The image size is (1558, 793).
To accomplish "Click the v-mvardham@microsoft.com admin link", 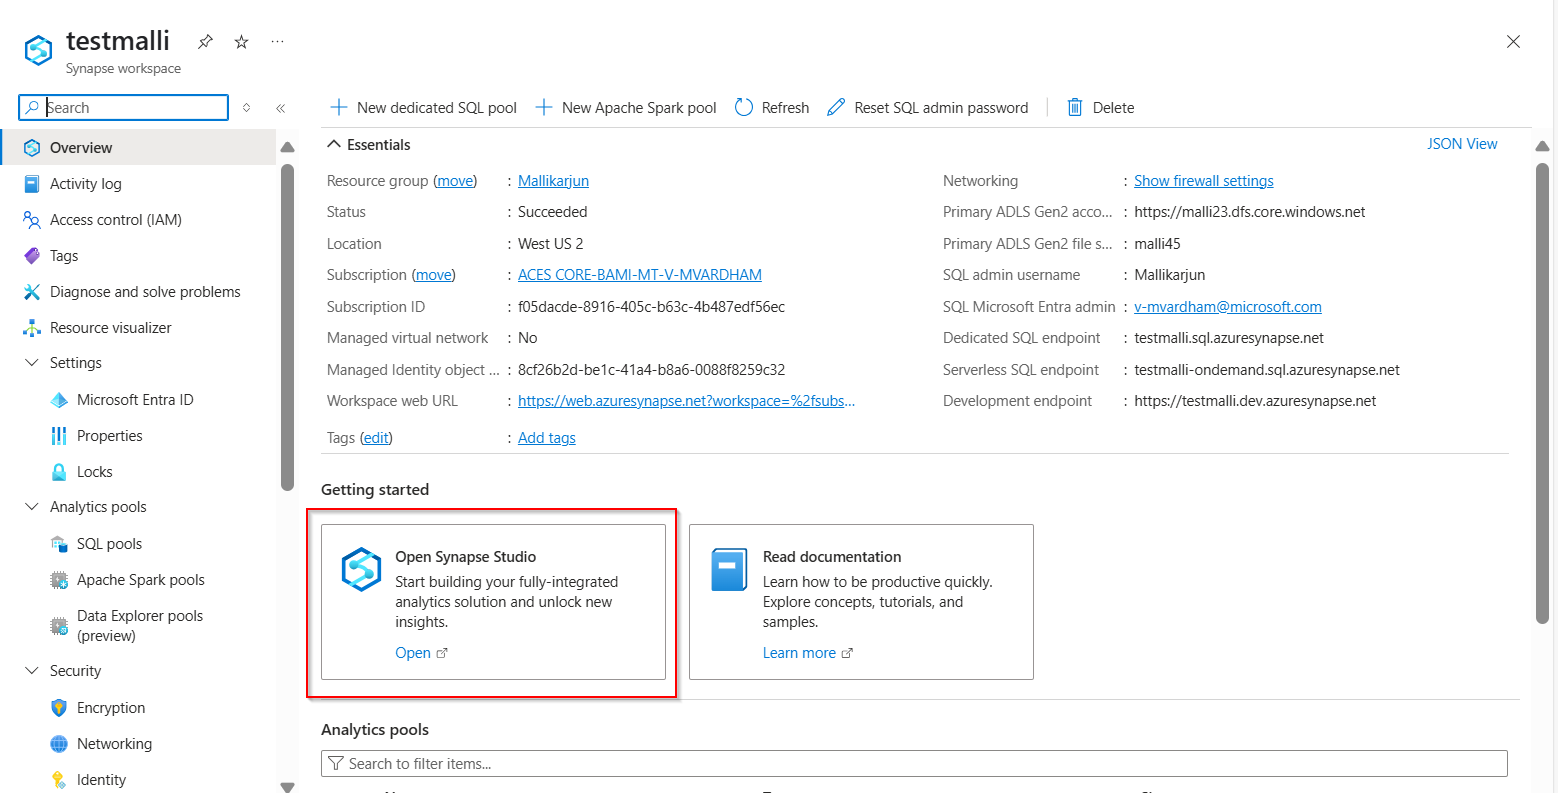I will point(1228,307).
